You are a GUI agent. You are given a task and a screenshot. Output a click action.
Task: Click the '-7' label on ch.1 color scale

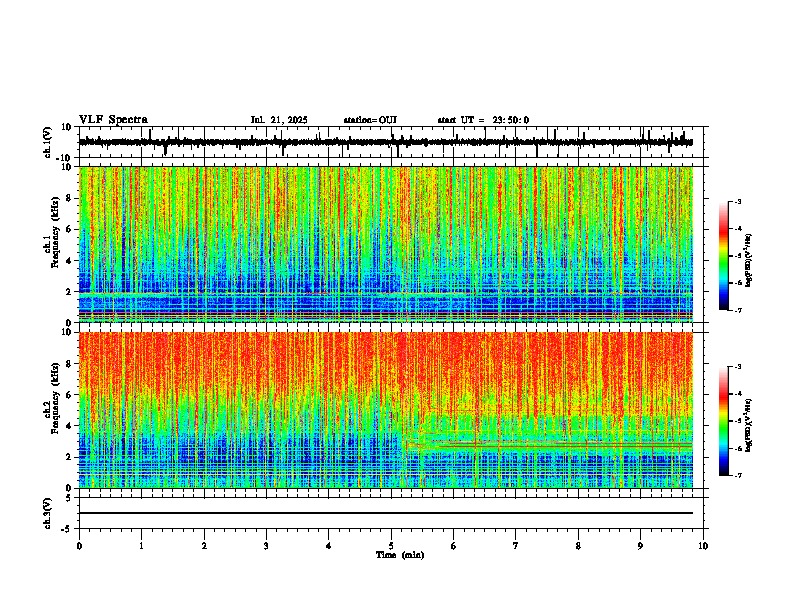pos(738,310)
